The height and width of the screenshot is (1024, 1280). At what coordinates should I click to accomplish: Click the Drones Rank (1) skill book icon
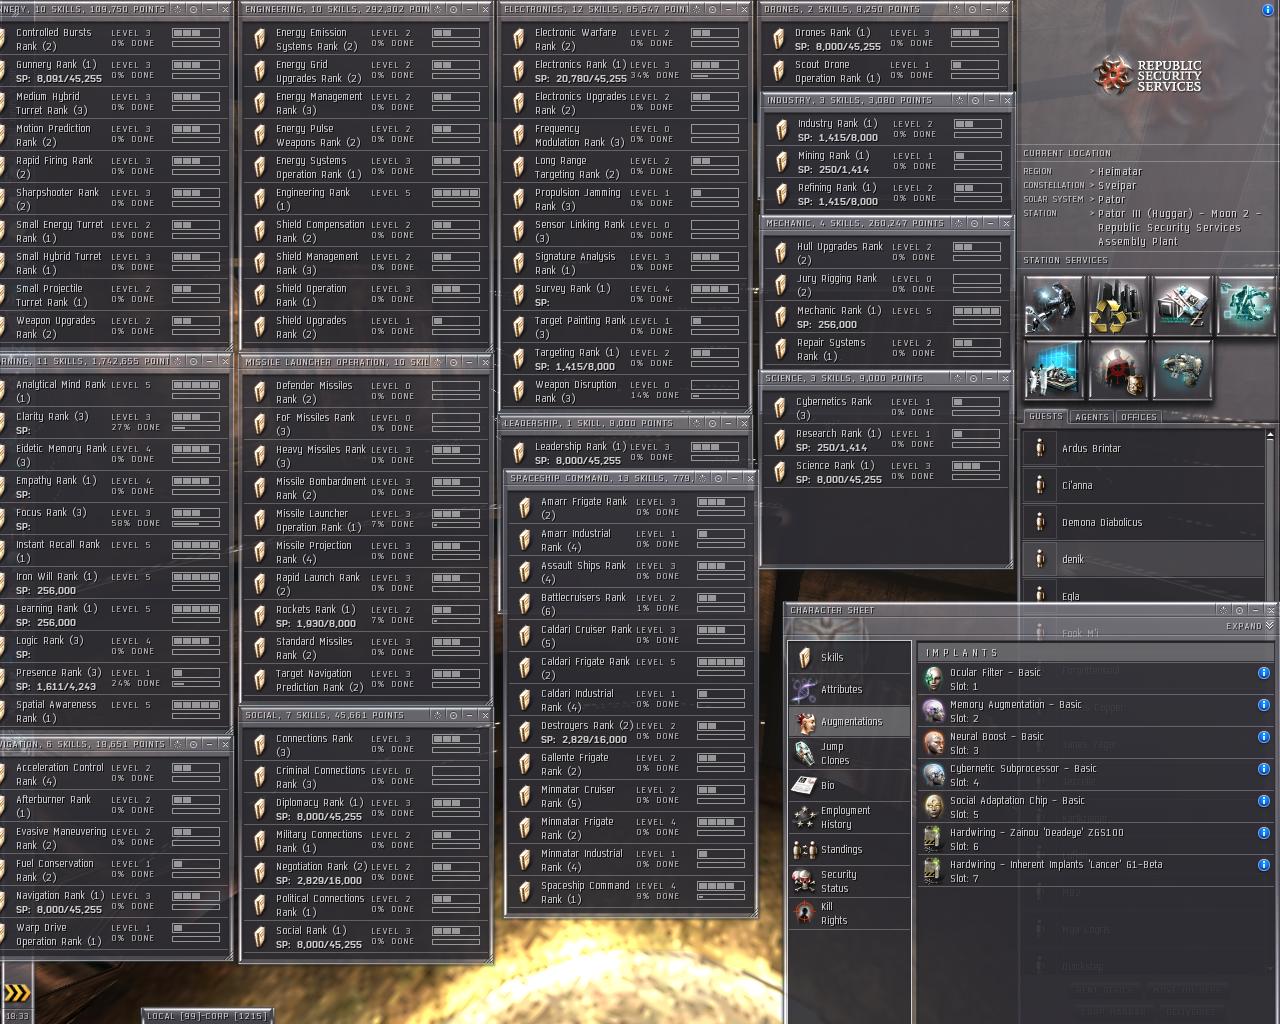pyautogui.click(x=778, y=39)
